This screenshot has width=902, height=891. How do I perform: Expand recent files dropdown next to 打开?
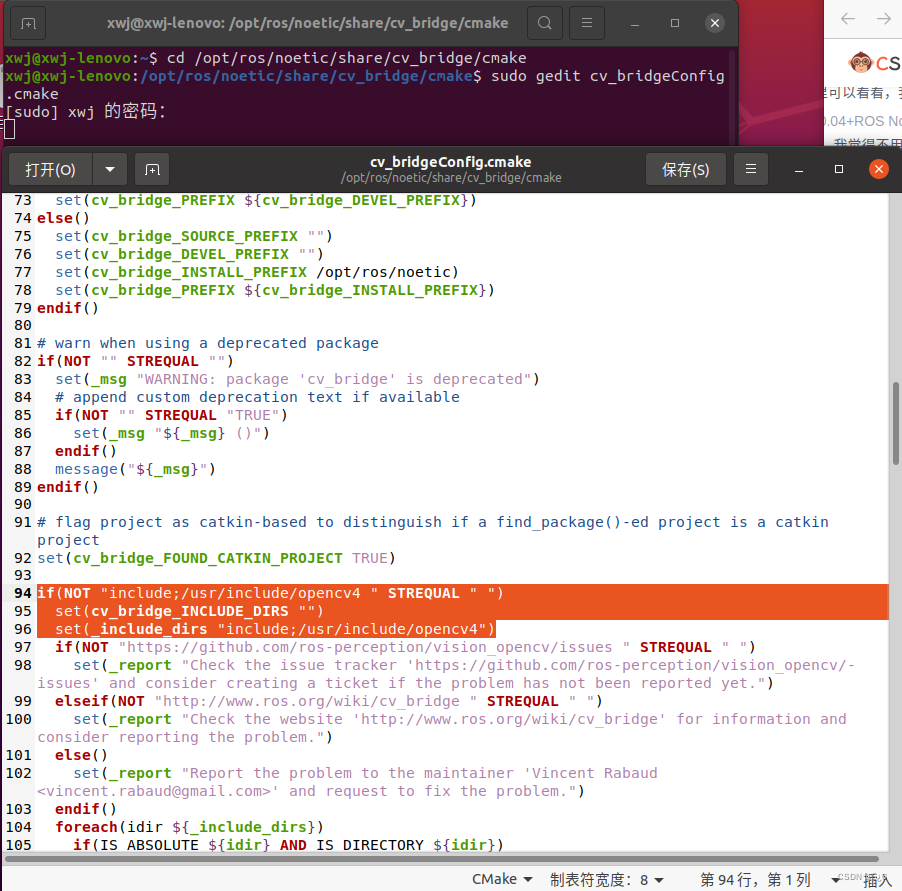(110, 170)
